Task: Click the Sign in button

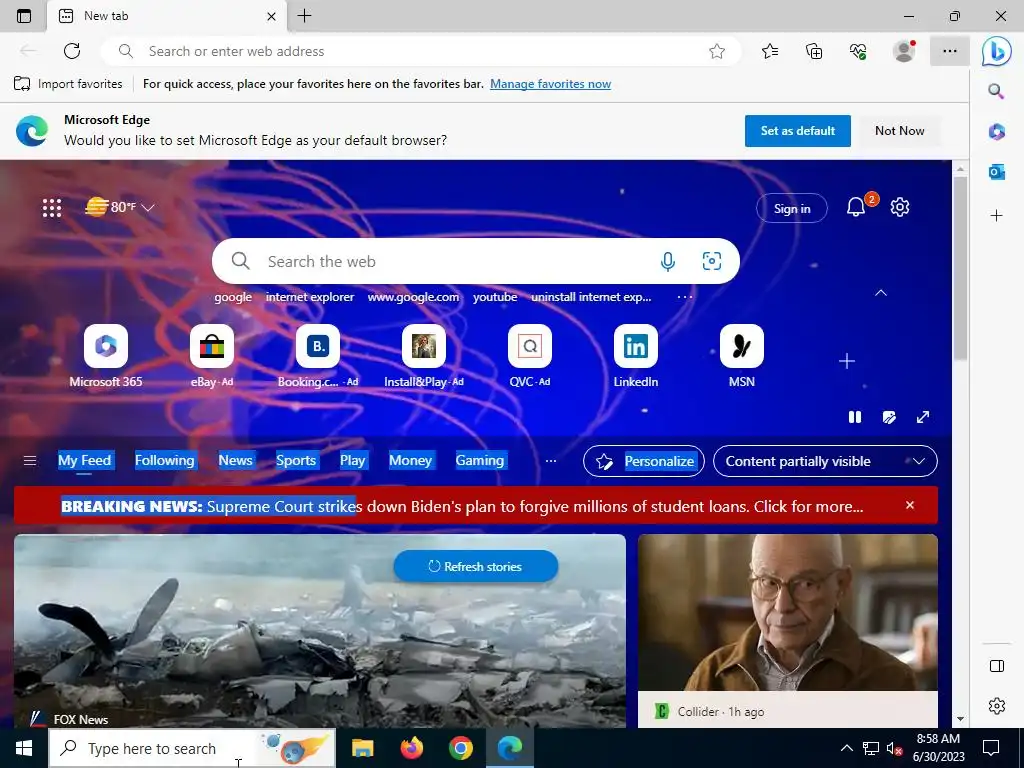Action: pos(792,208)
